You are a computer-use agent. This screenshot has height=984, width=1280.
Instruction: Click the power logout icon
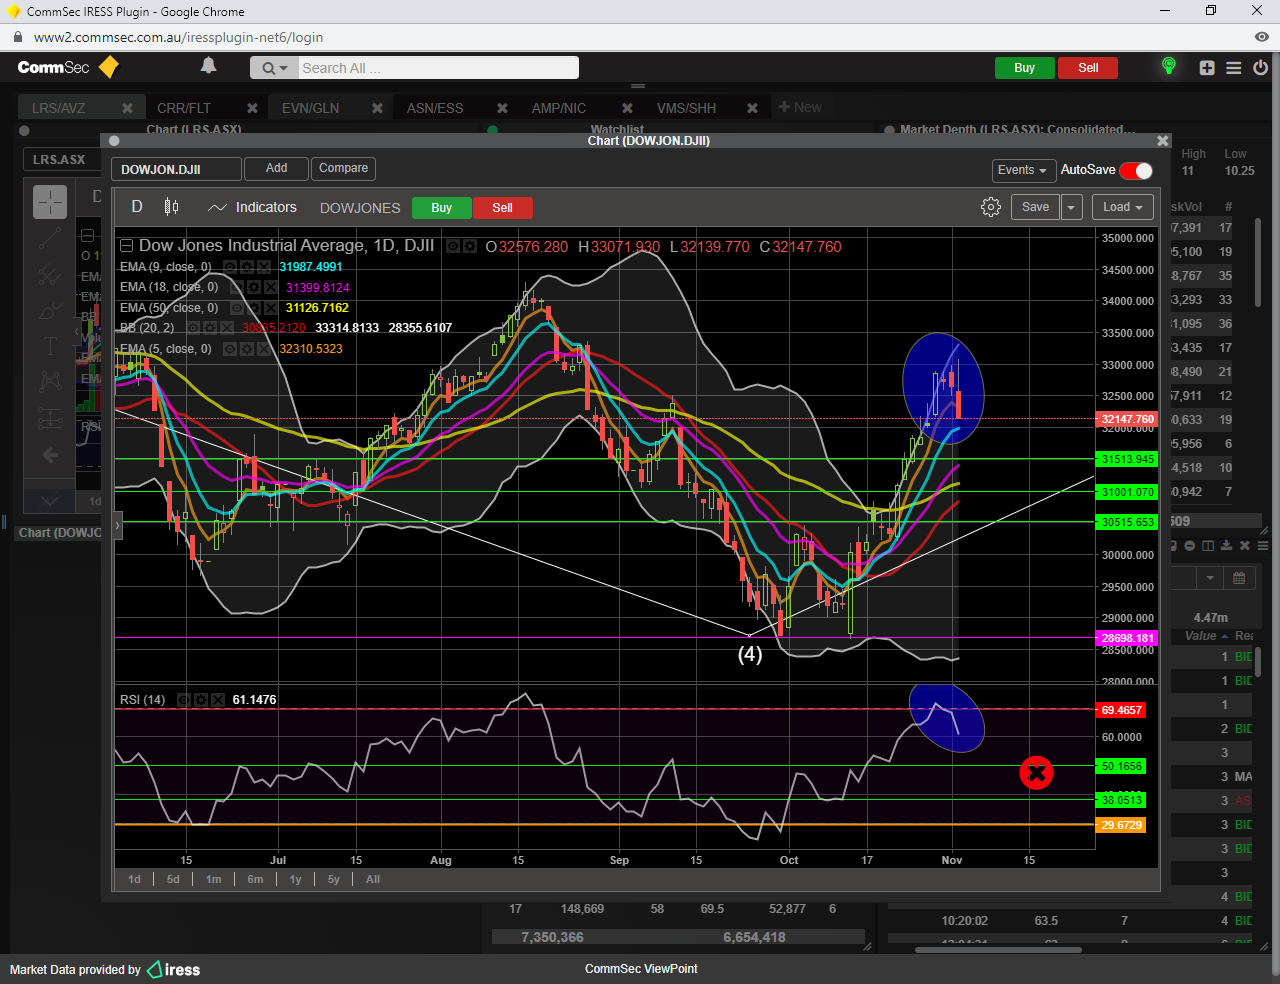point(1260,68)
